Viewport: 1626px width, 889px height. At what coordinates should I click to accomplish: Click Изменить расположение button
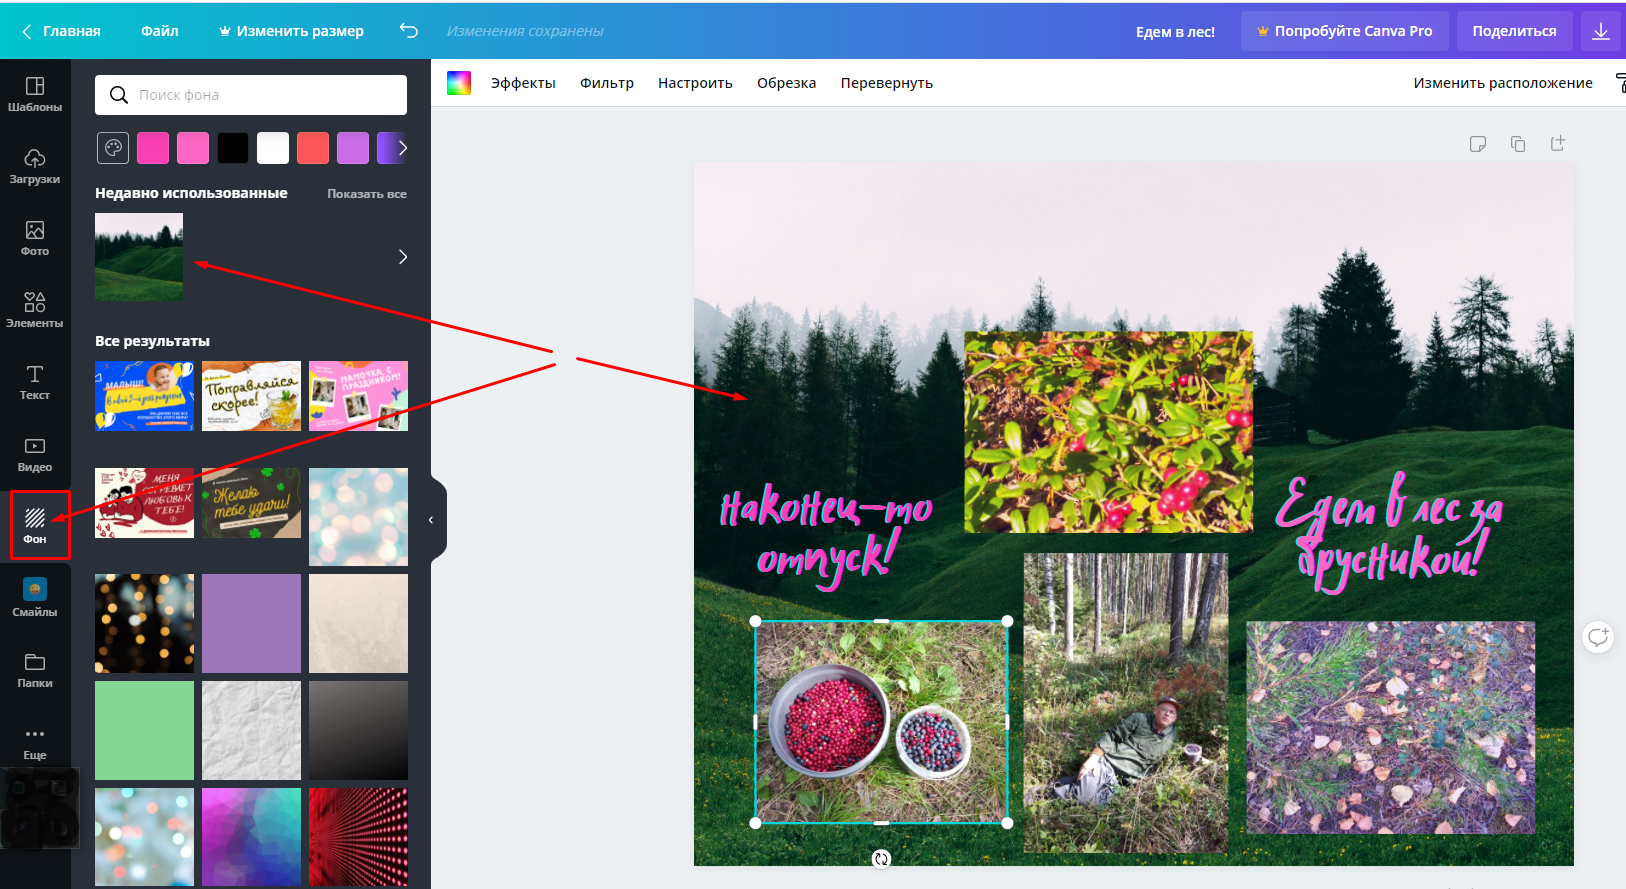(1502, 83)
